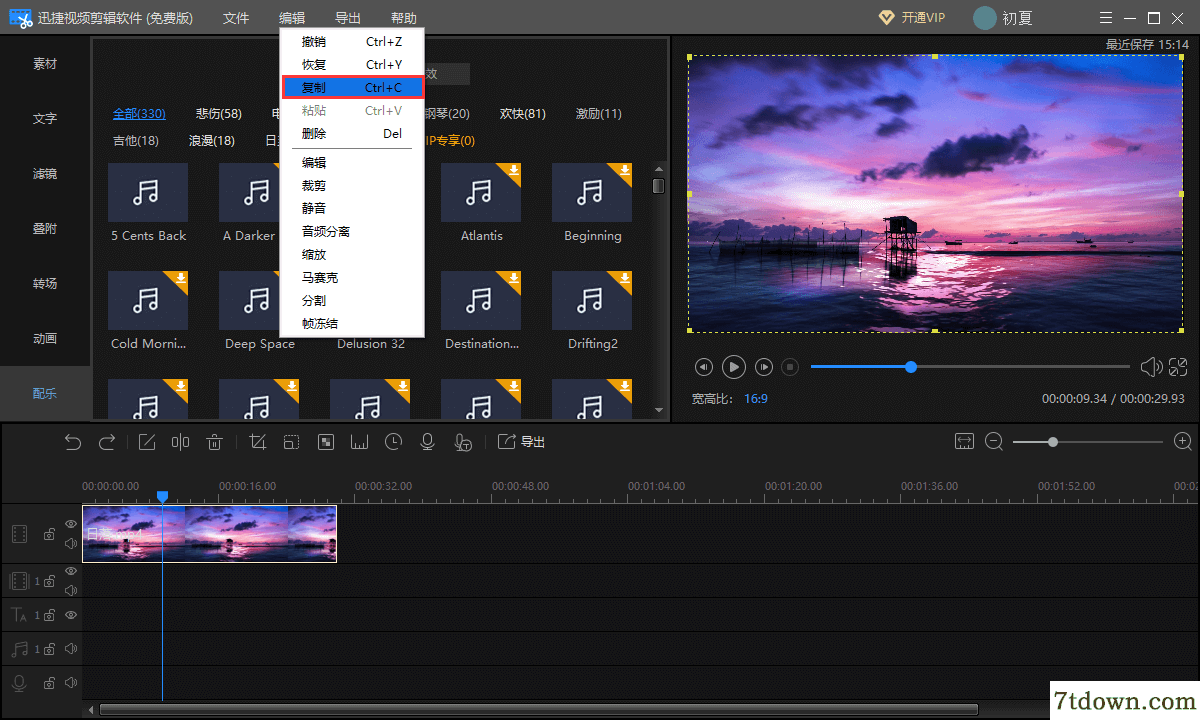Viewport: 1200px width, 720px height.
Task: Switch the preview to full screen
Action: tap(1178, 367)
